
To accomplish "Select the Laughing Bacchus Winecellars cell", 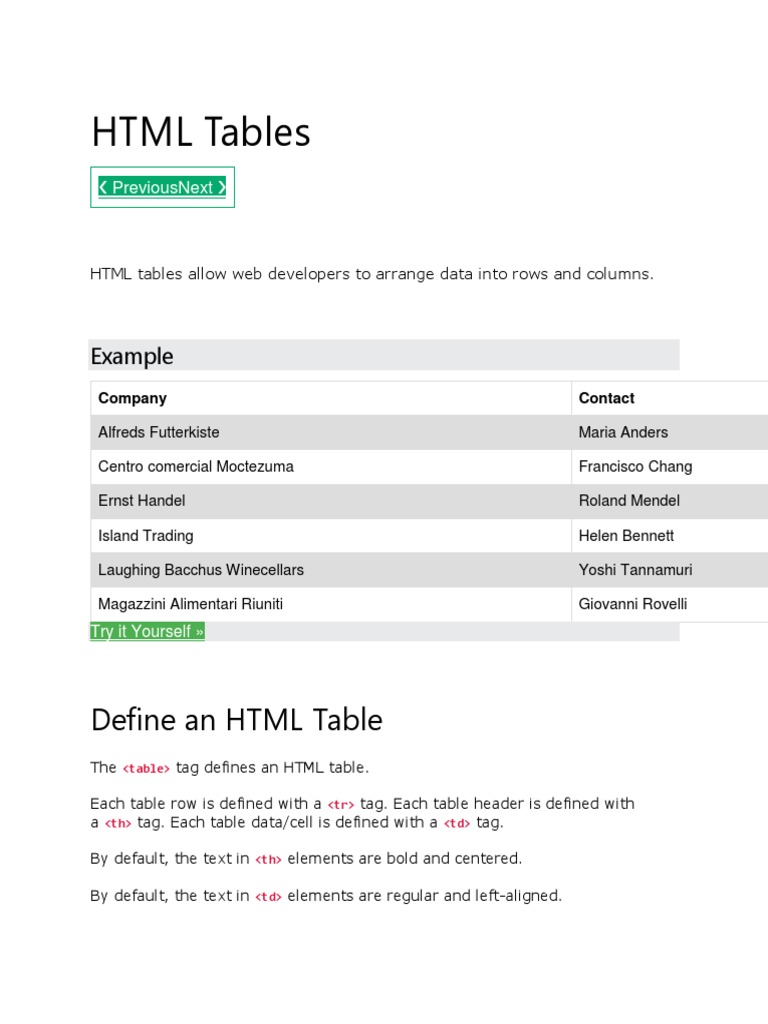I will pyautogui.click(x=201, y=570).
